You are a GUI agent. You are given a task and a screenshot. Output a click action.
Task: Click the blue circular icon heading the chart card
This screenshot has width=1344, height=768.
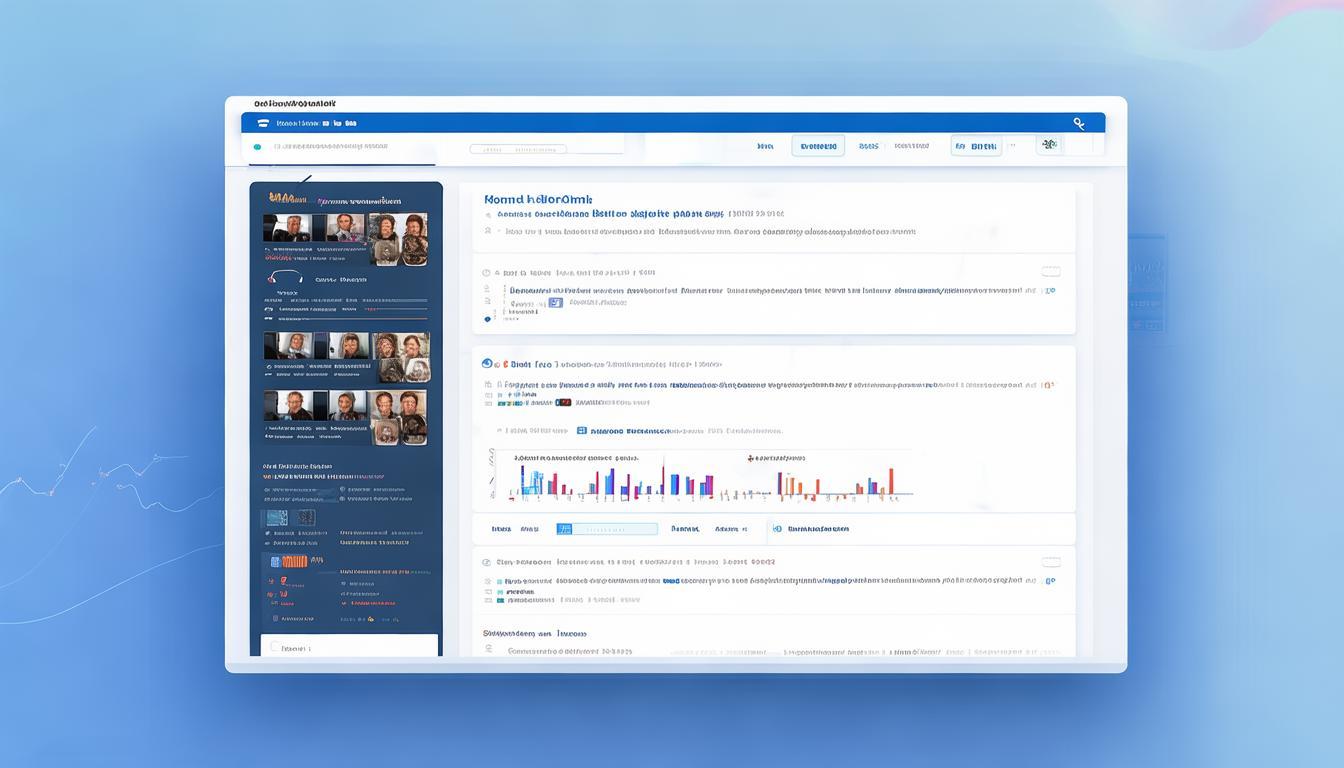pyautogui.click(x=487, y=364)
